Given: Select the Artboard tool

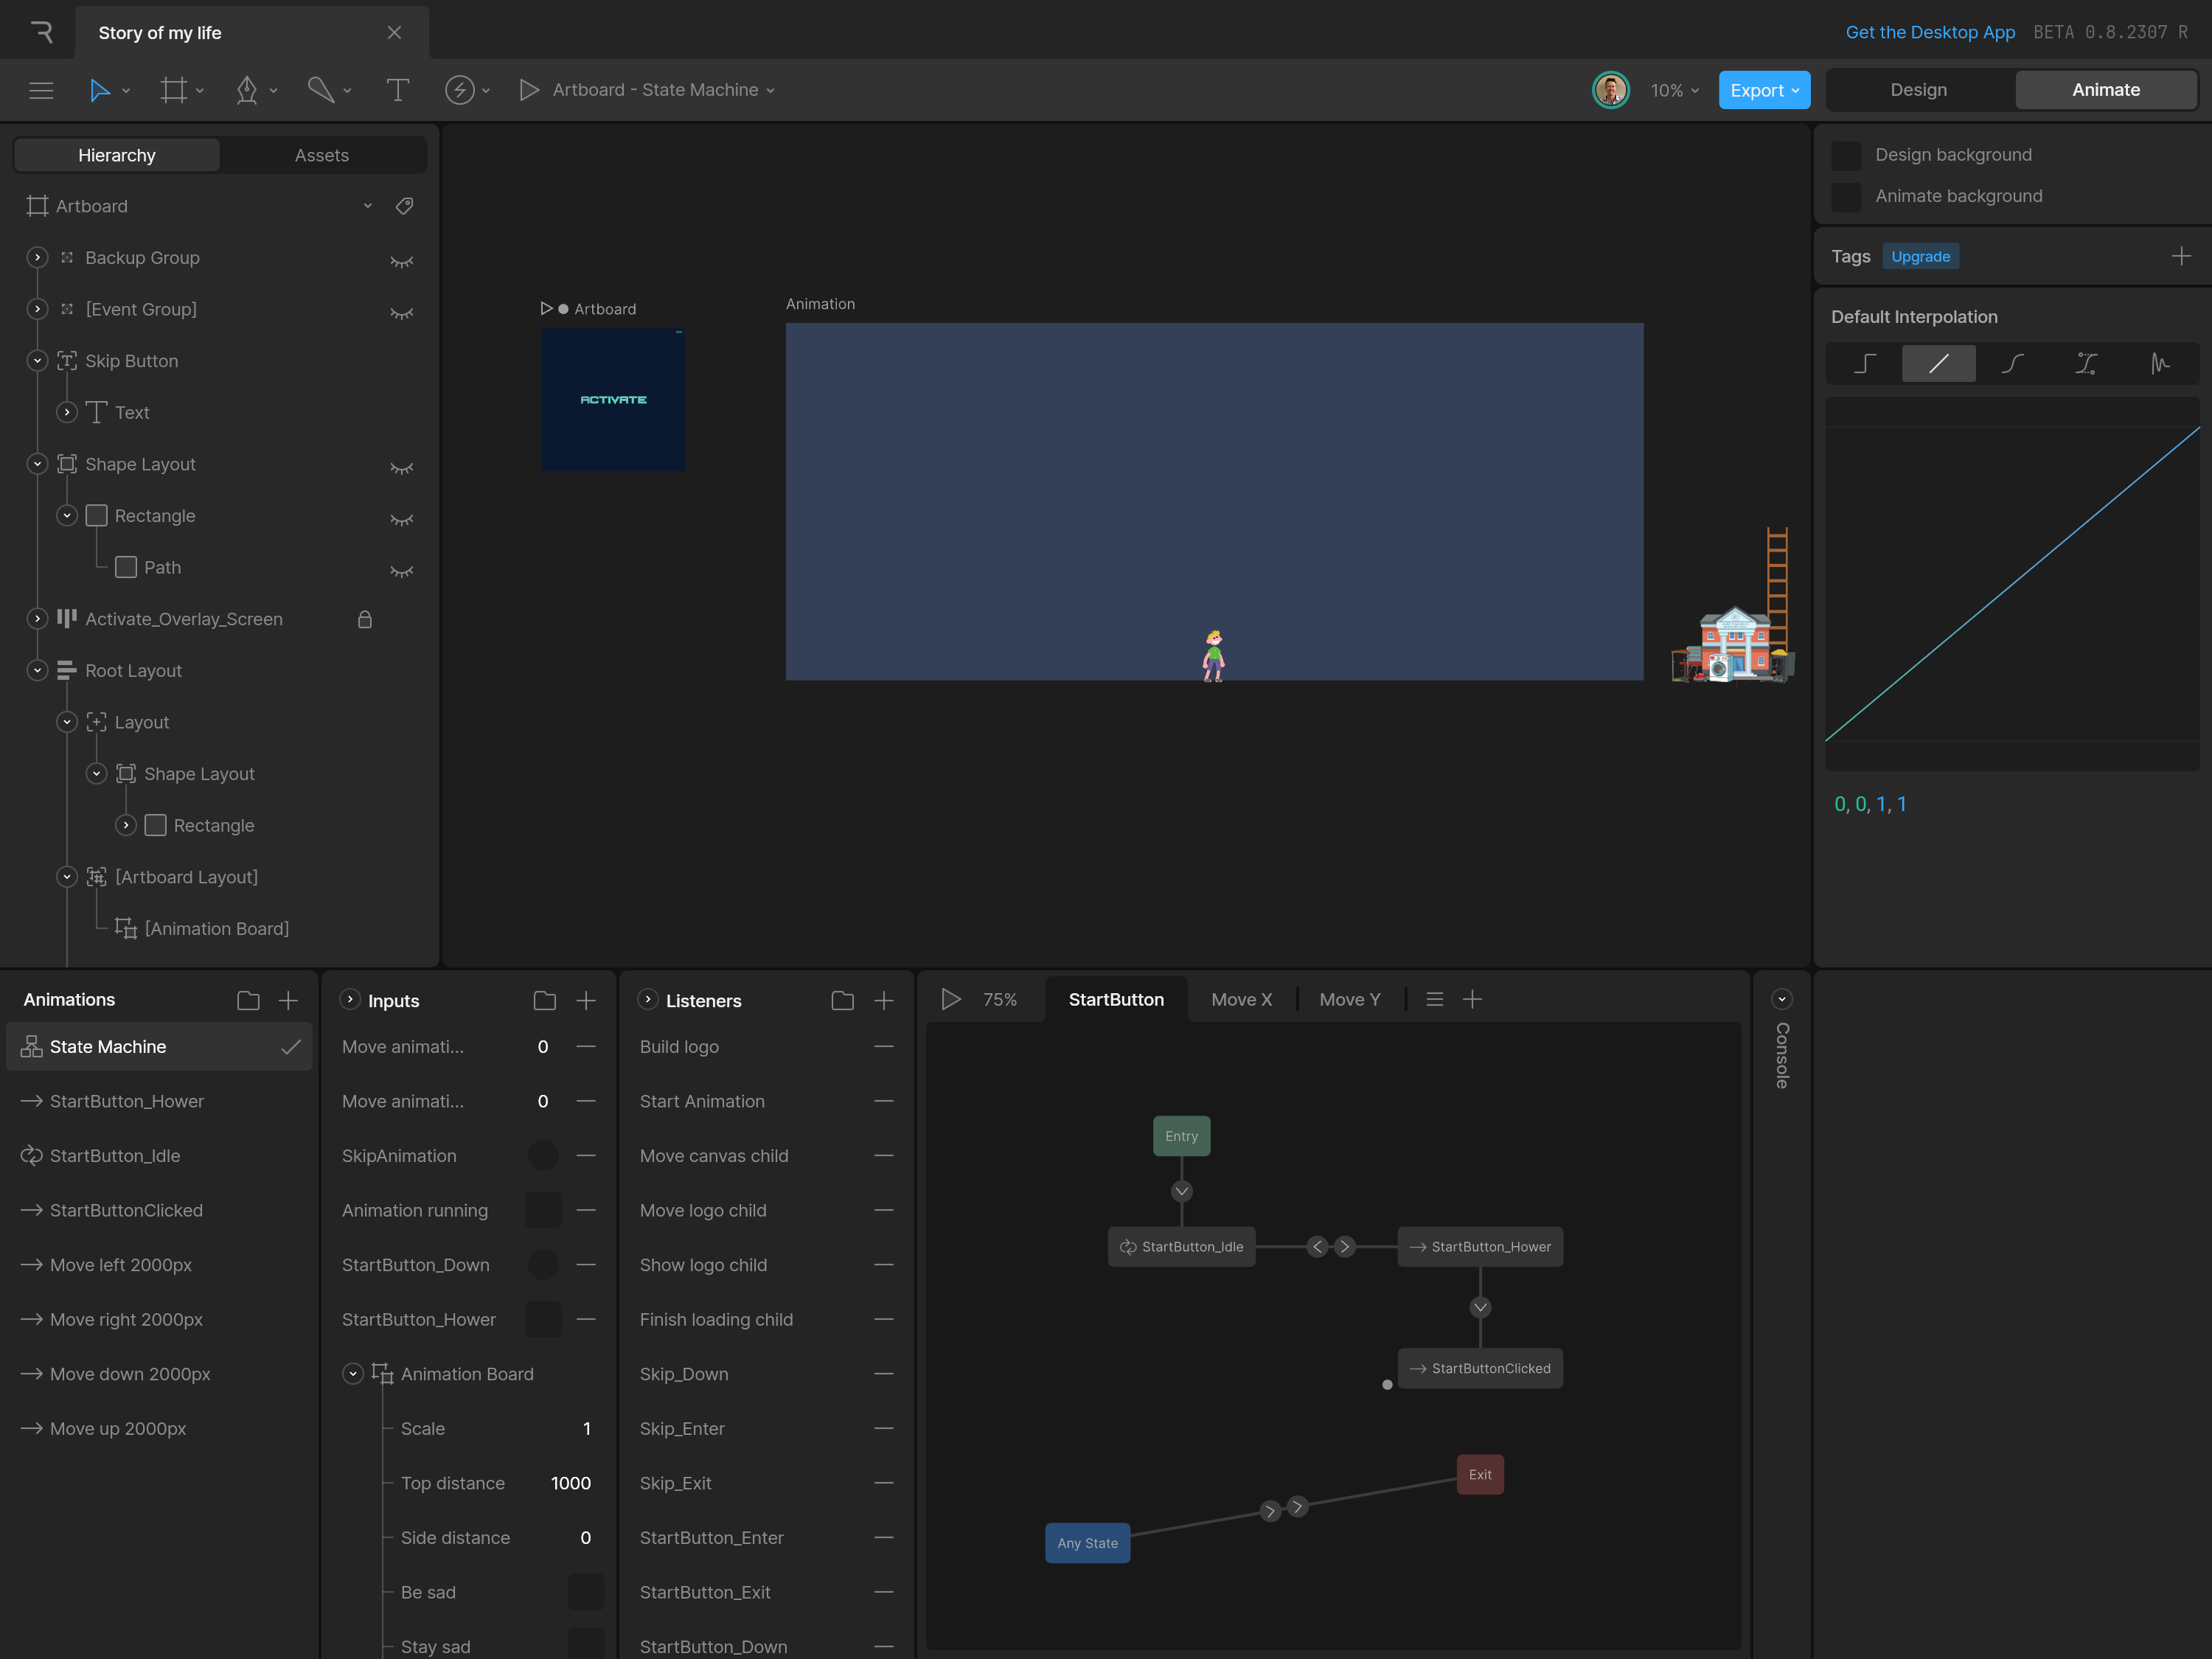Looking at the screenshot, I should pos(173,90).
